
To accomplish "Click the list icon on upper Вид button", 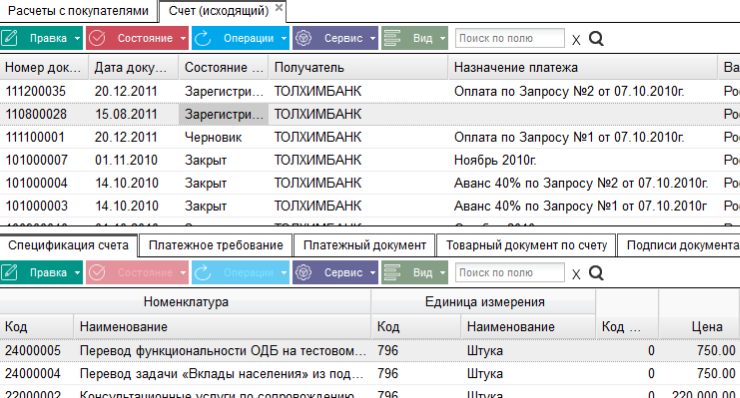I will coord(392,38).
